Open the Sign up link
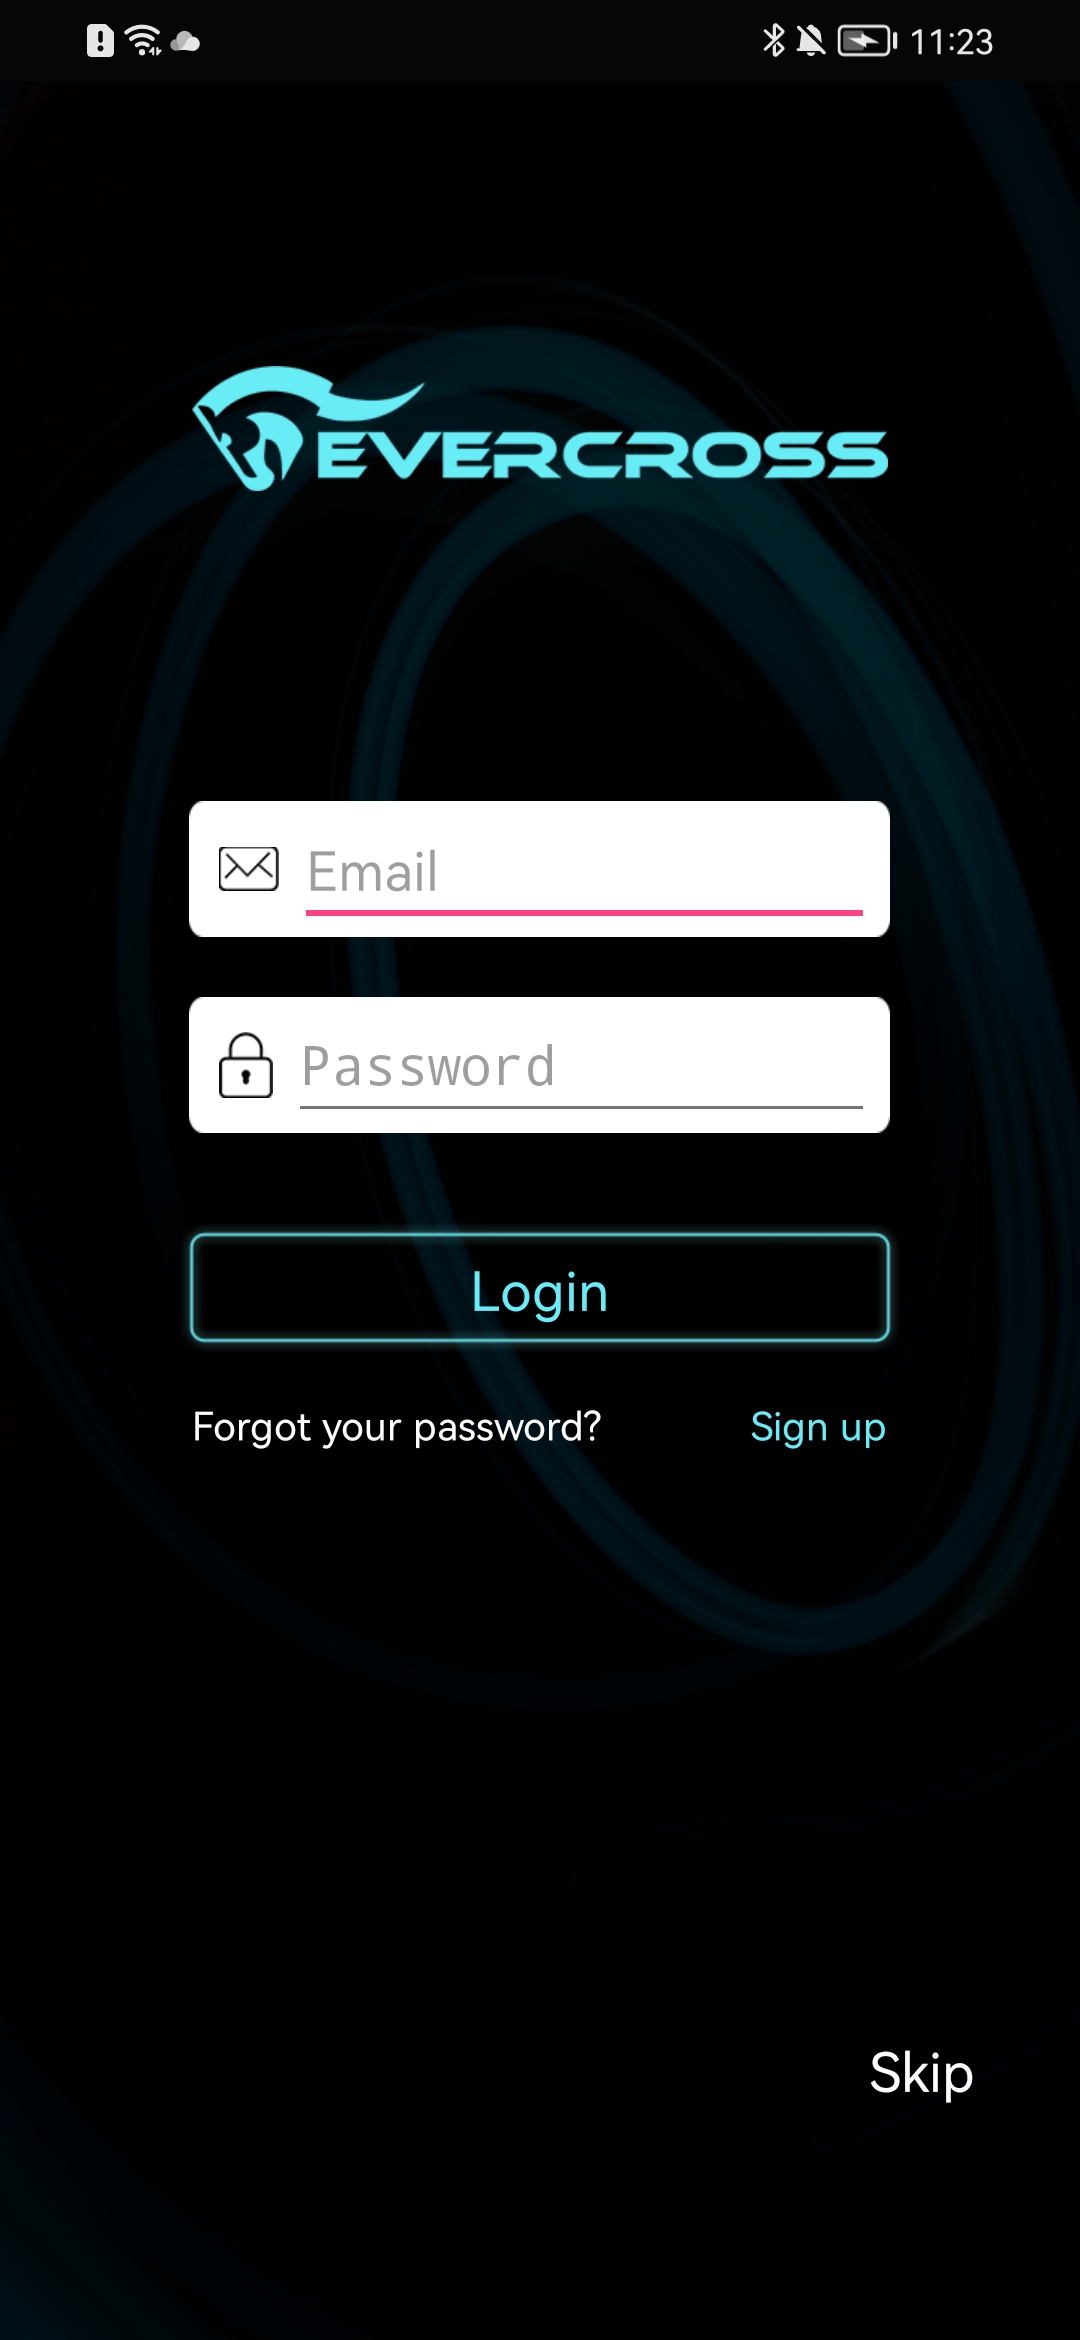 point(818,1427)
